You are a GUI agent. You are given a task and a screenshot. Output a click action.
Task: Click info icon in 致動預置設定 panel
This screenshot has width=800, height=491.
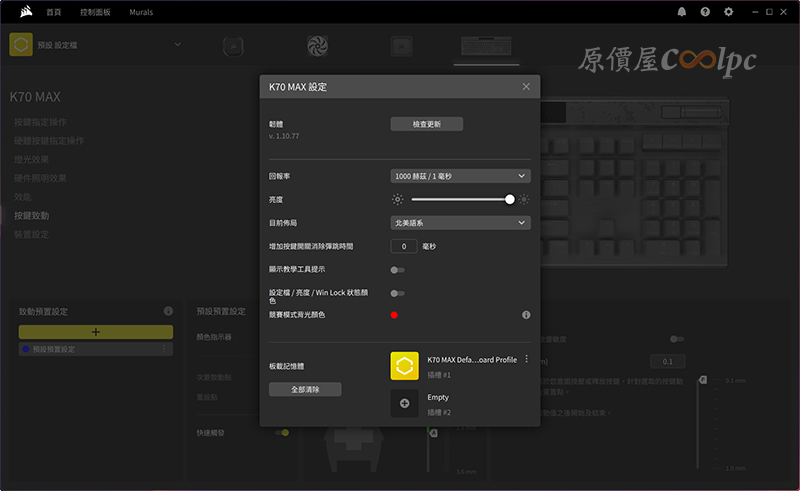coord(168,311)
